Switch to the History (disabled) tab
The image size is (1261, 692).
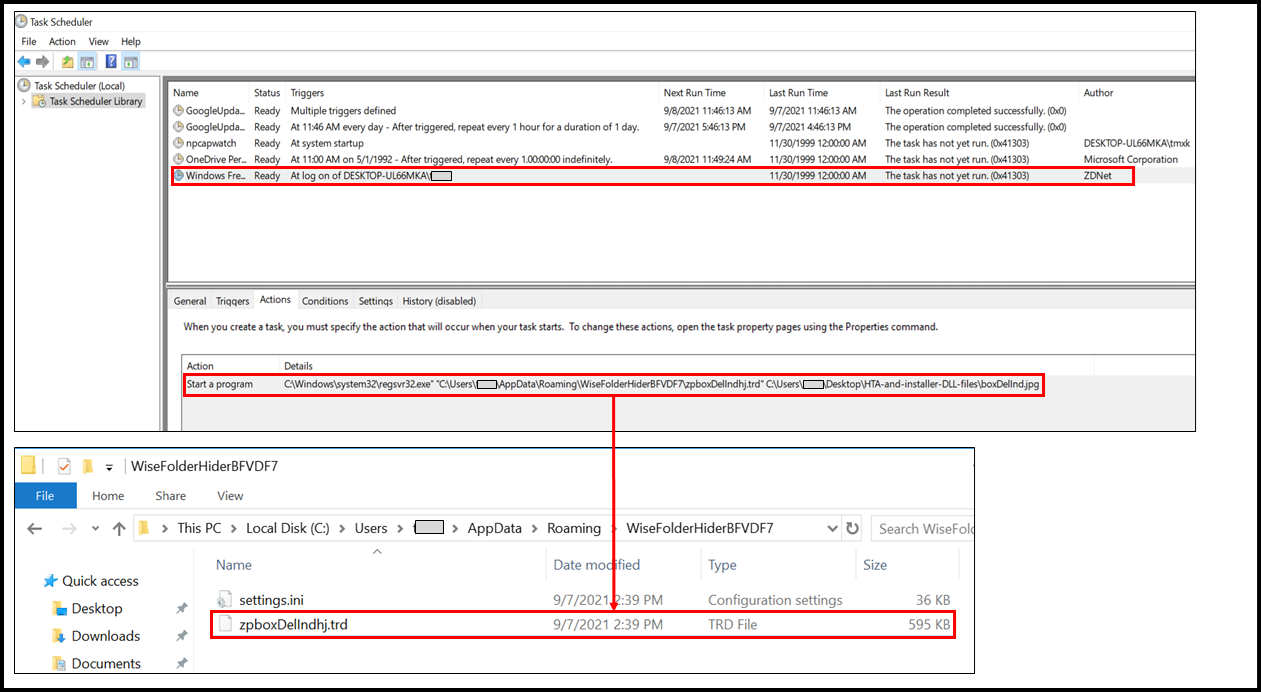click(439, 301)
